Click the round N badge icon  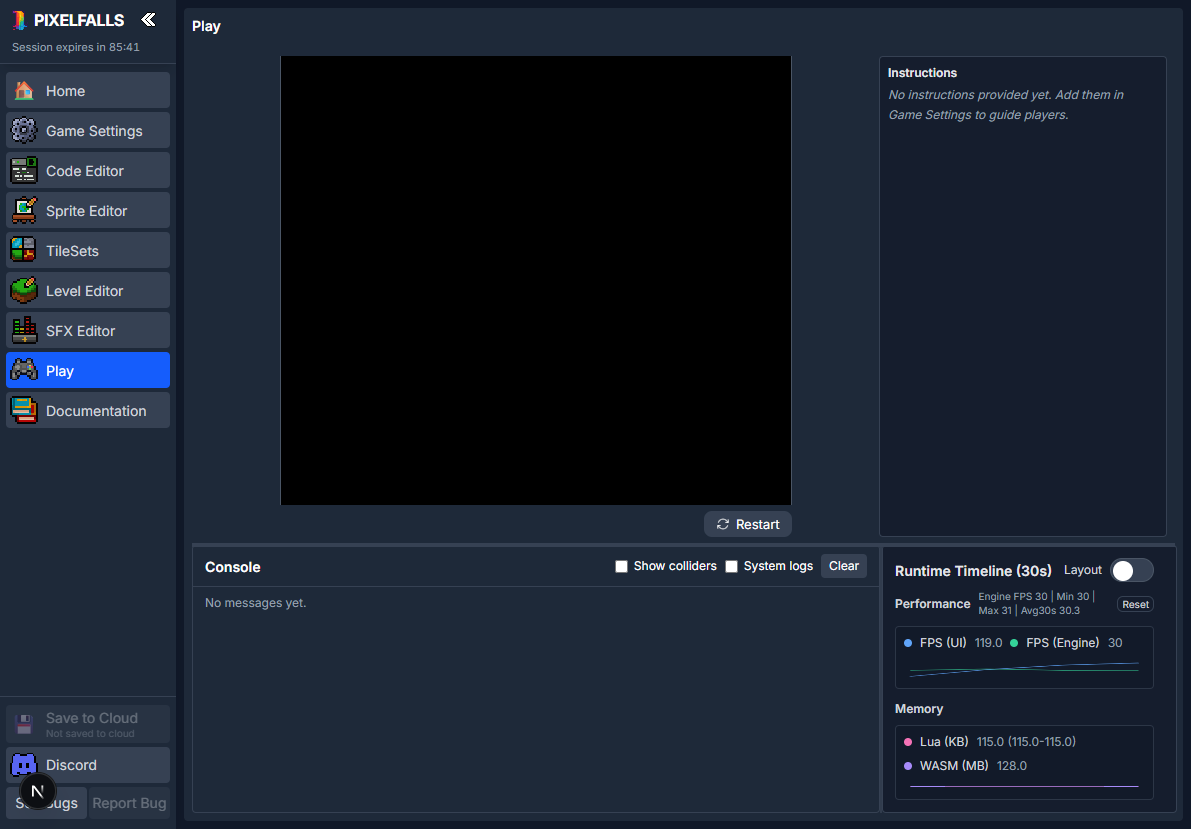(37, 791)
